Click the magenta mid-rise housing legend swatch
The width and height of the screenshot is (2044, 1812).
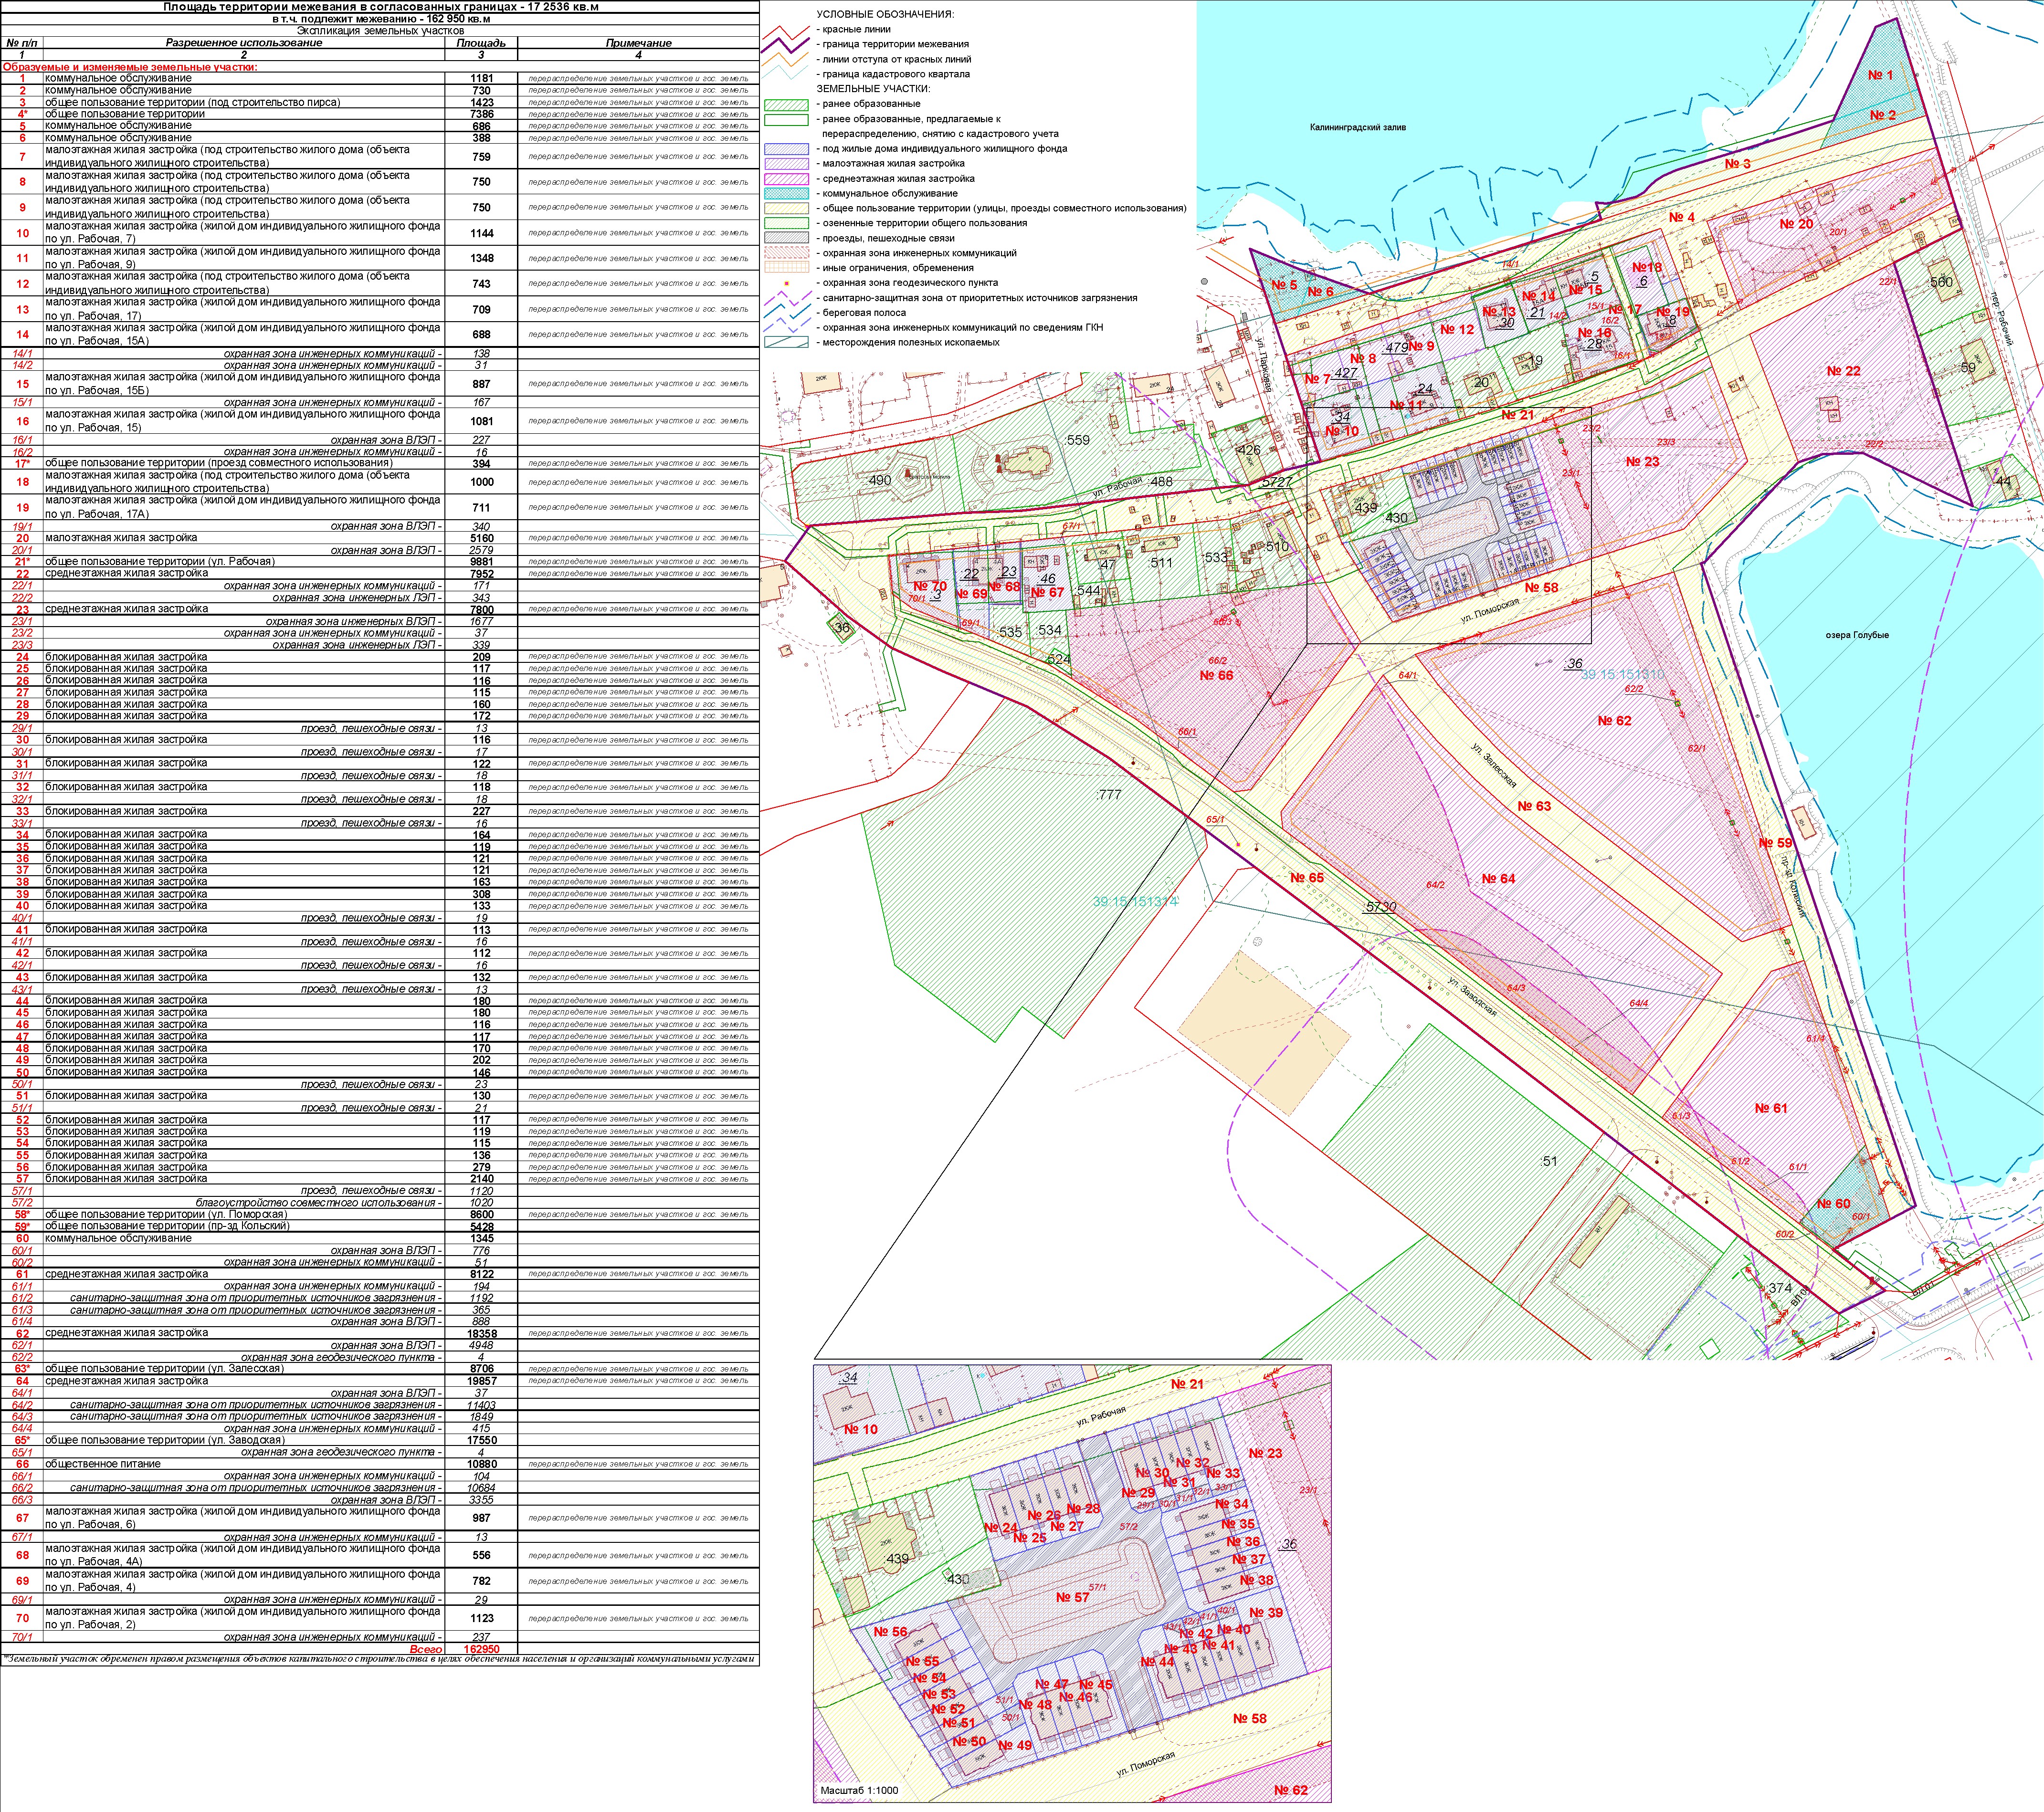click(x=786, y=178)
